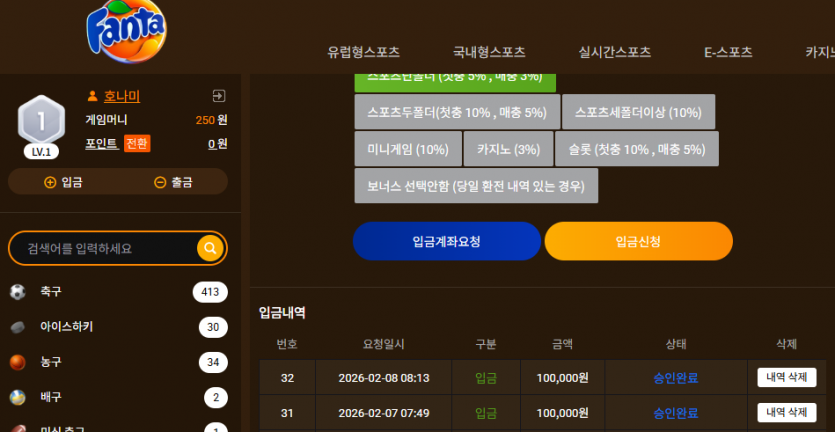
Task: Click the blue 입금계좌요청 button
Action: pyautogui.click(x=447, y=241)
